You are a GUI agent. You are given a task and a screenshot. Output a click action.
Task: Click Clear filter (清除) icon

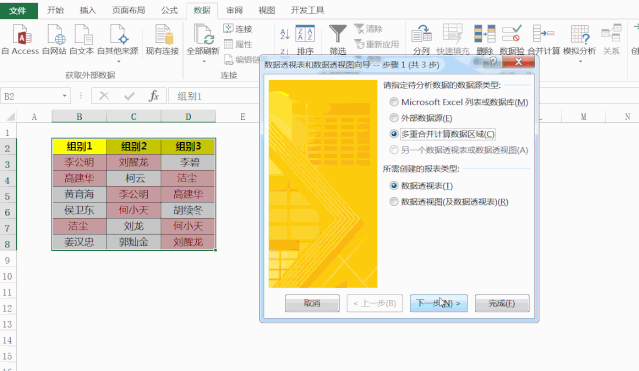[x=368, y=29]
